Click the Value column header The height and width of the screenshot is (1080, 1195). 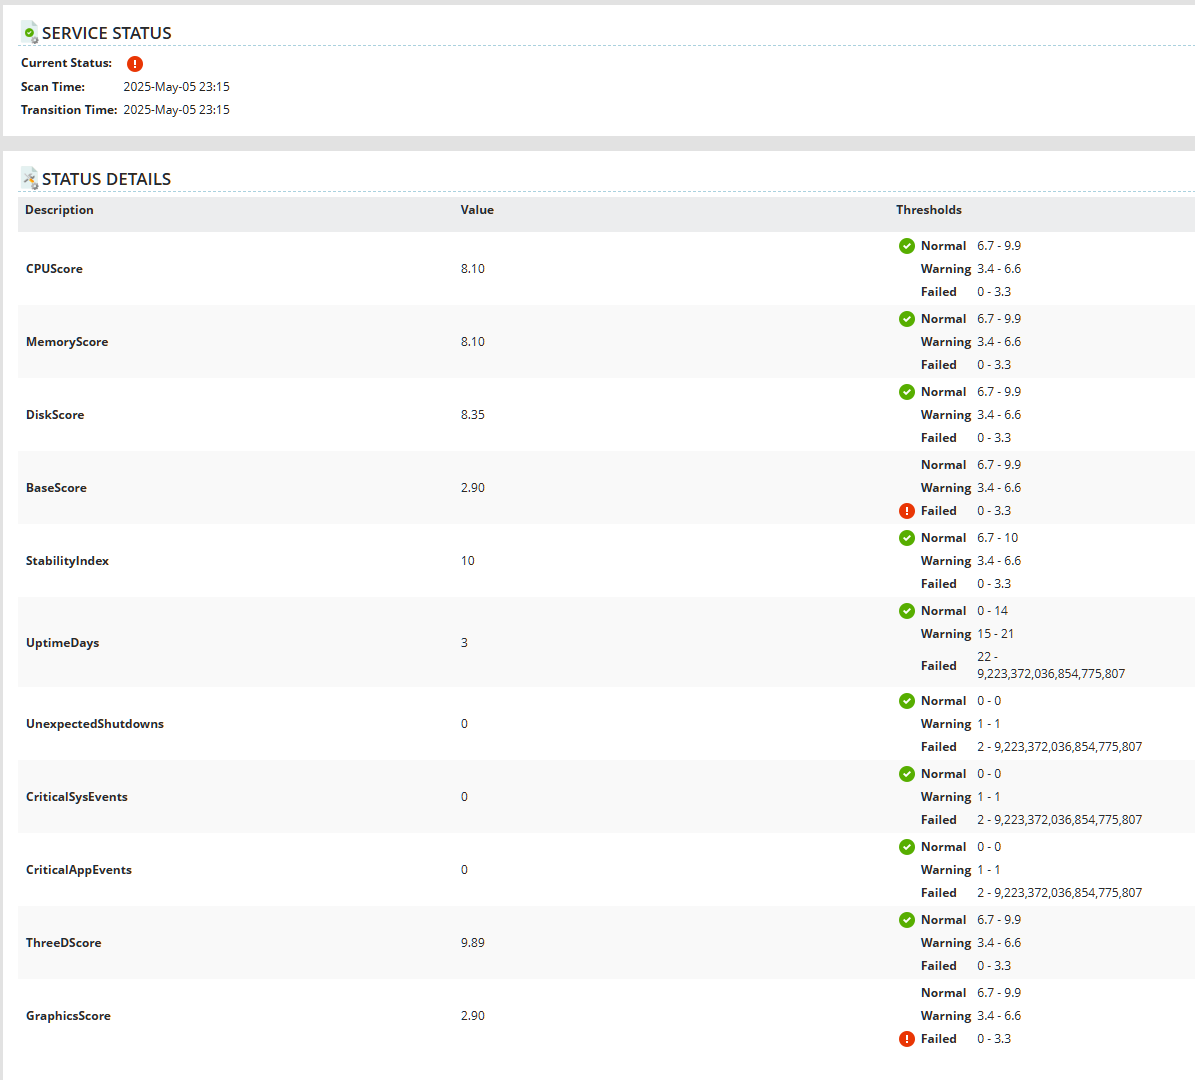click(477, 210)
